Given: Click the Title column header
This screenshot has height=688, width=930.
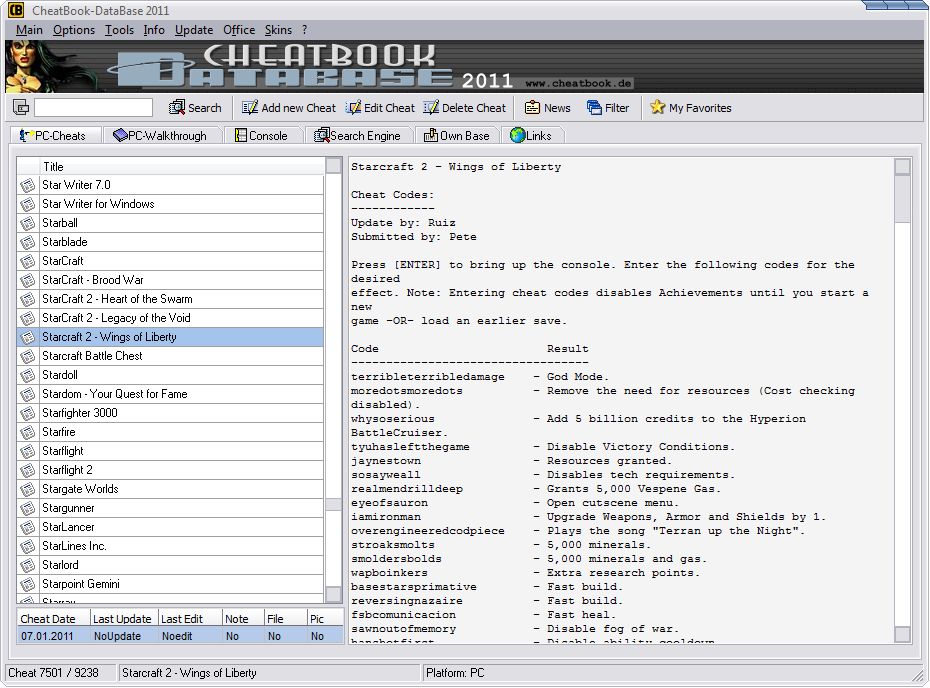Looking at the screenshot, I should click(182, 167).
